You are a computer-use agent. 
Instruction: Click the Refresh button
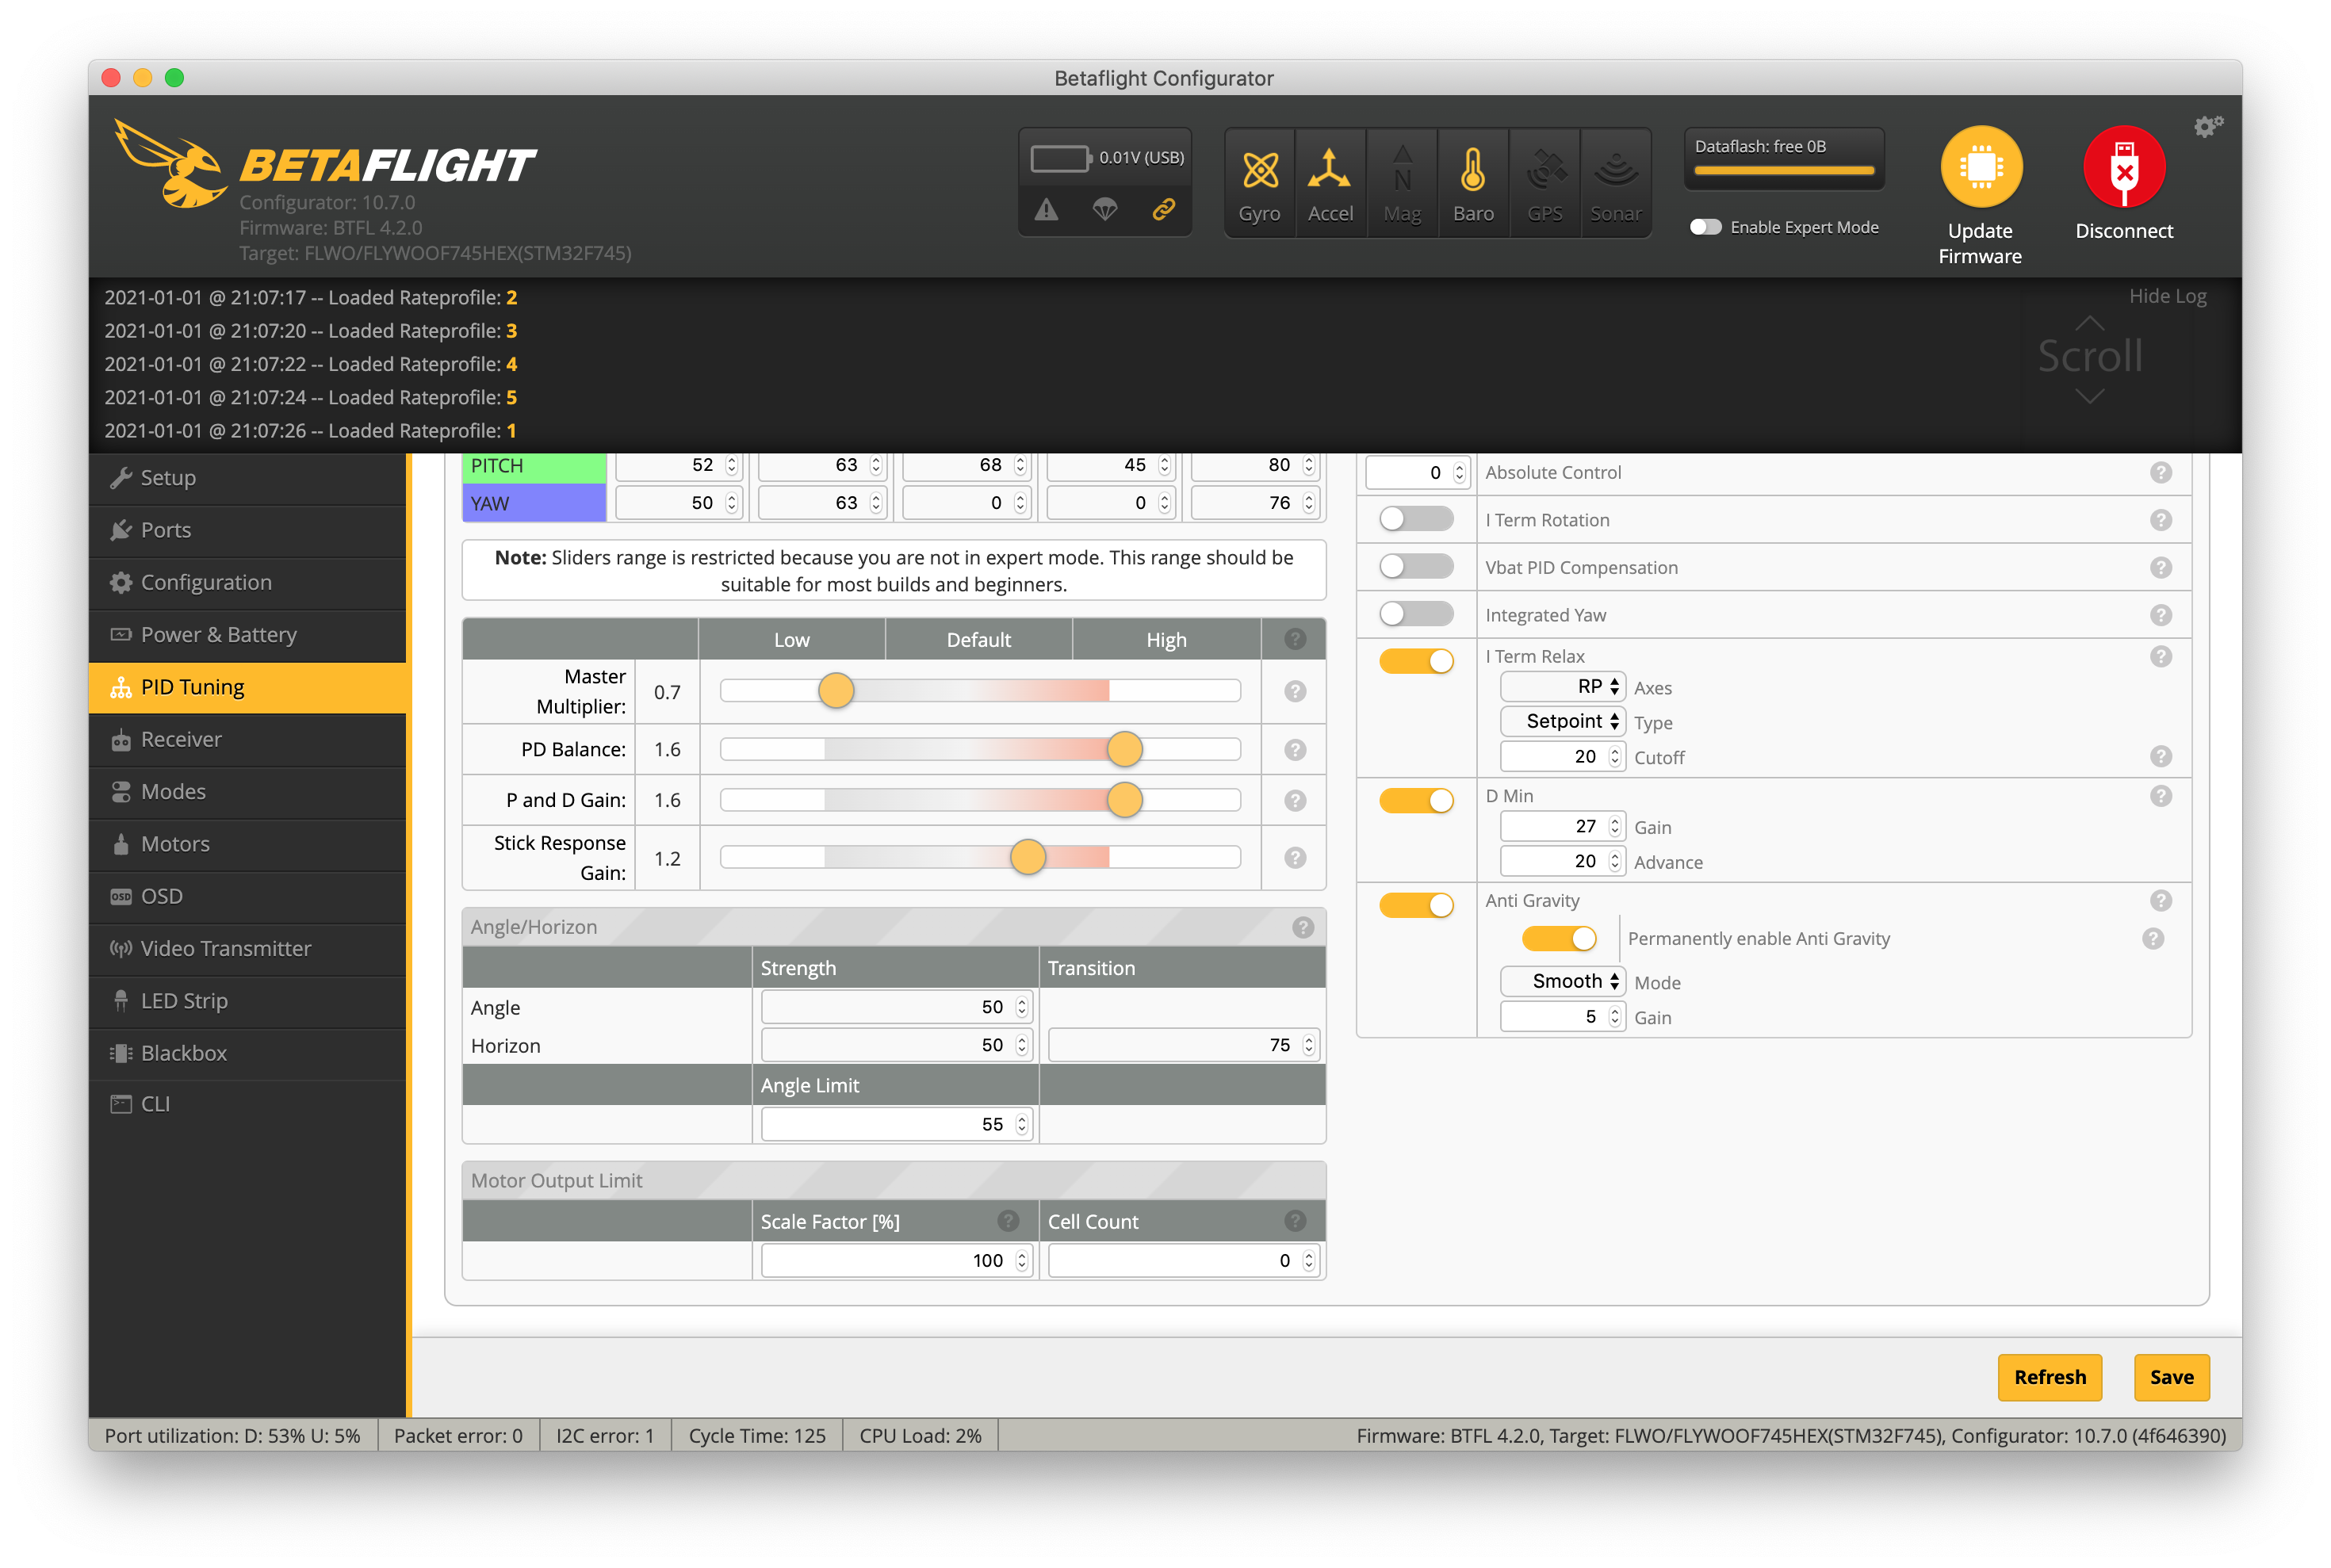(x=2049, y=1377)
